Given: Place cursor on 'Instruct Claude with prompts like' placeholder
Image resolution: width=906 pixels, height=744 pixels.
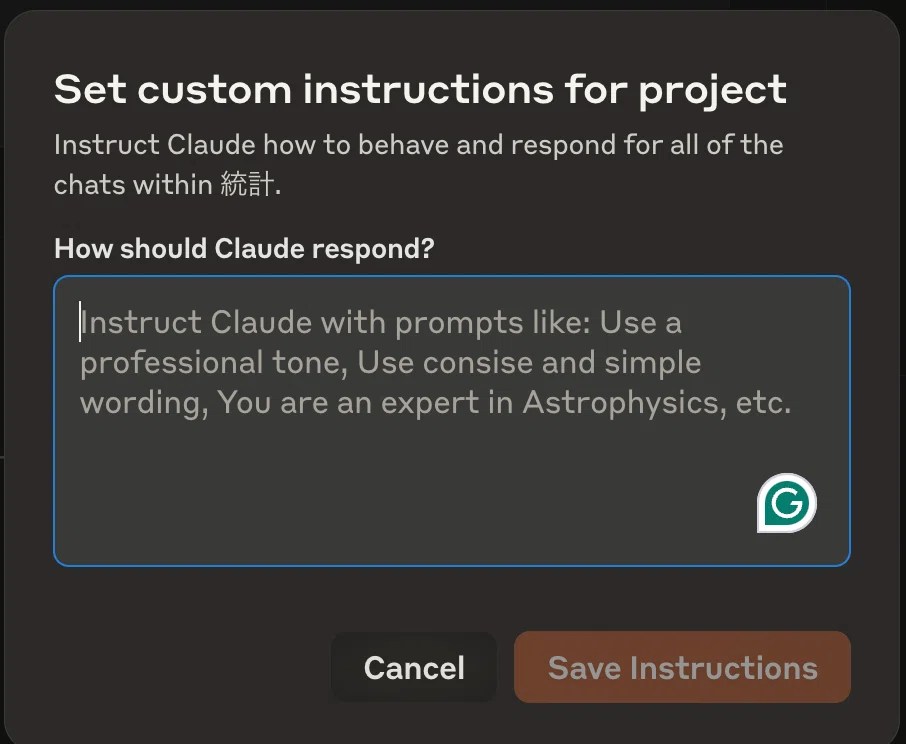Looking at the screenshot, I should pos(335,322).
